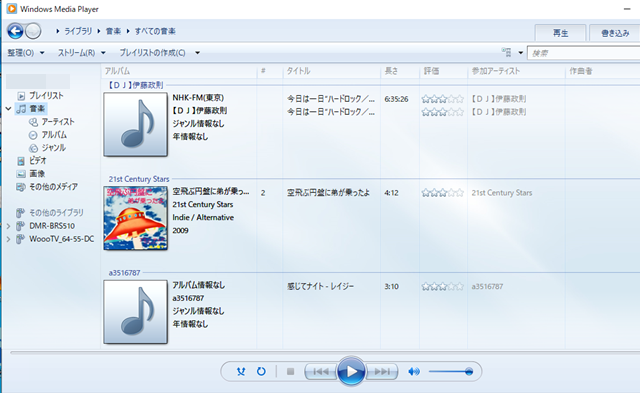Sort by the 参加アーティスト column header
The width and height of the screenshot is (640, 393).
tap(516, 71)
